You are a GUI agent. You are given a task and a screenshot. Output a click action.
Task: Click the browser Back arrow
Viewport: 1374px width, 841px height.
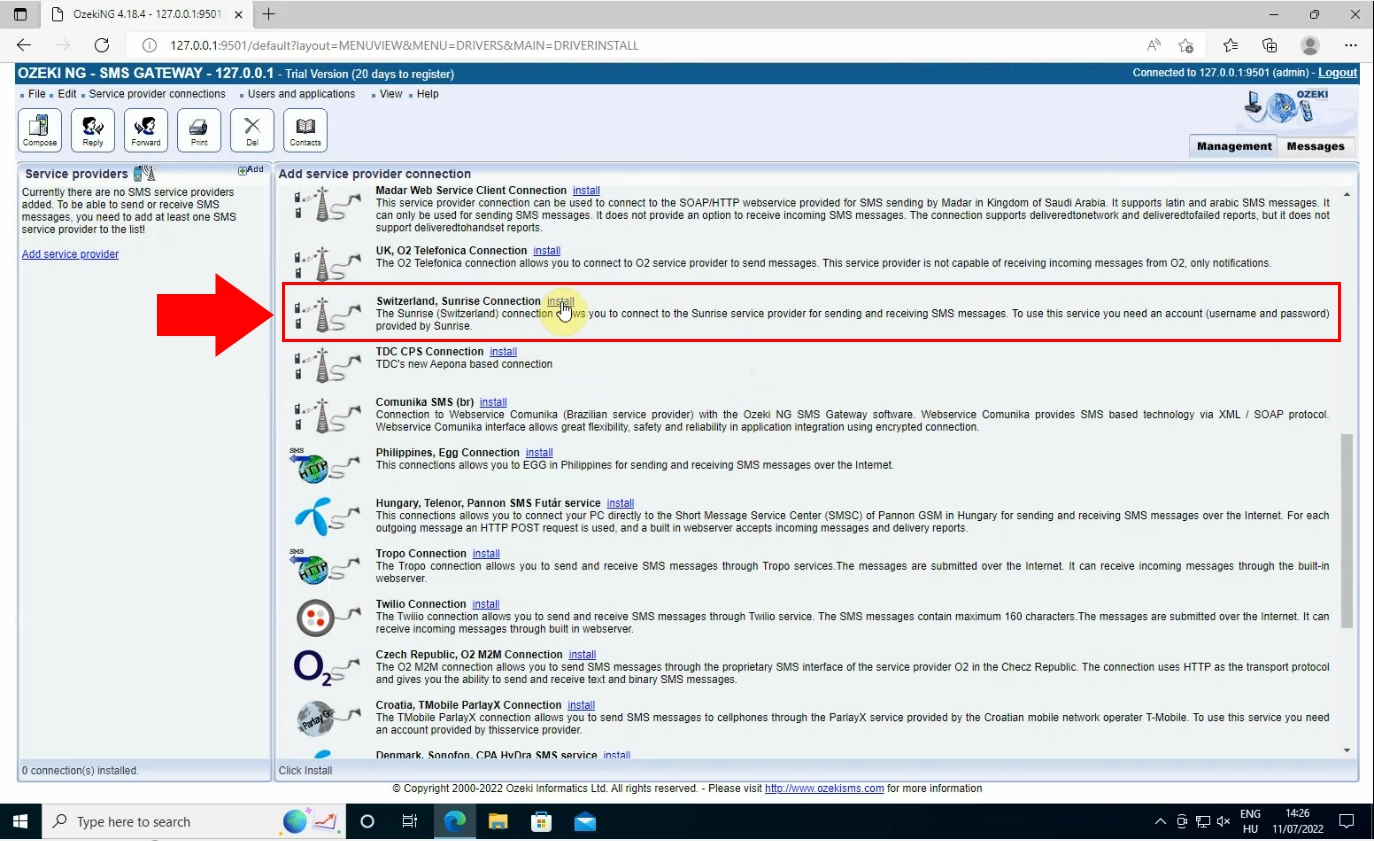24,45
